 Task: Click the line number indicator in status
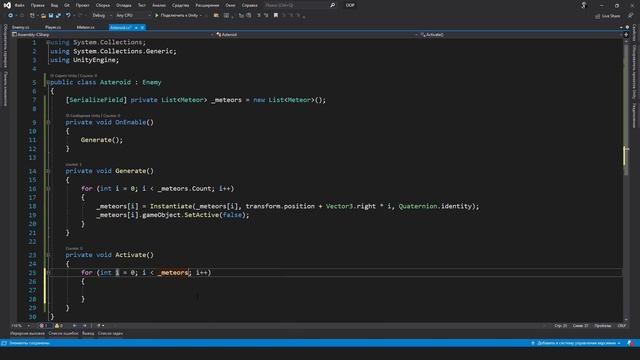point(560,326)
